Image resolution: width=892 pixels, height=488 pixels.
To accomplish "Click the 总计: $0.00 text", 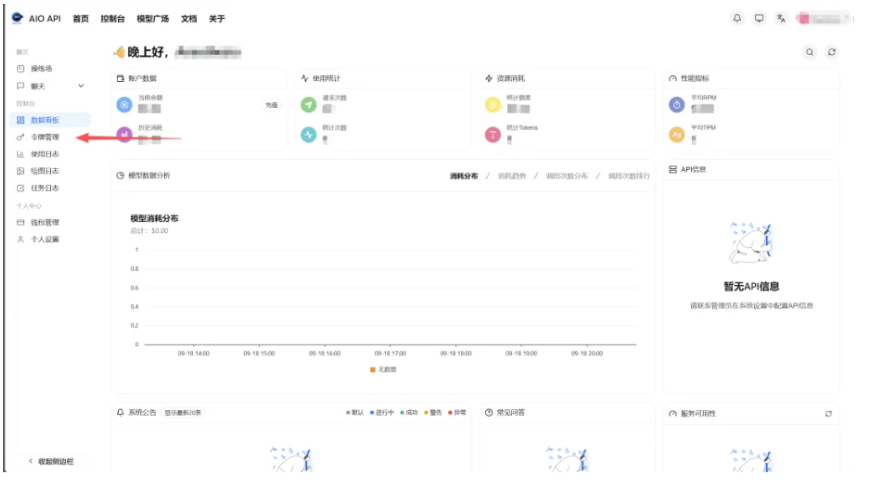I will coord(149,231).
